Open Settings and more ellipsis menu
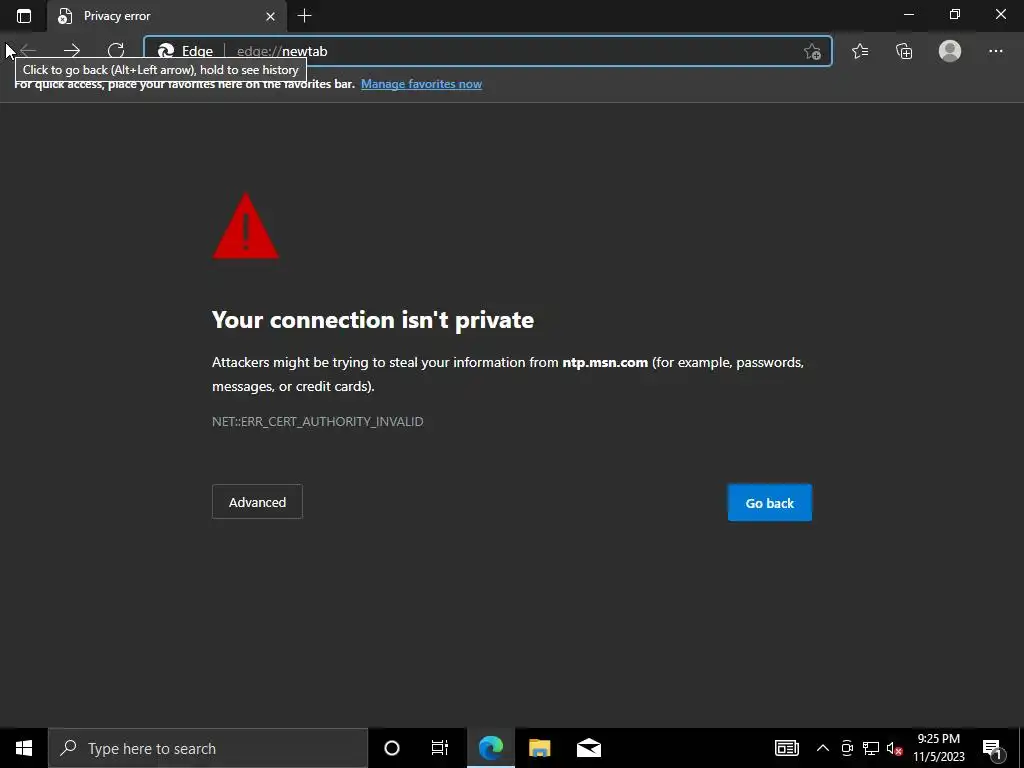The height and width of the screenshot is (768, 1024). [995, 51]
